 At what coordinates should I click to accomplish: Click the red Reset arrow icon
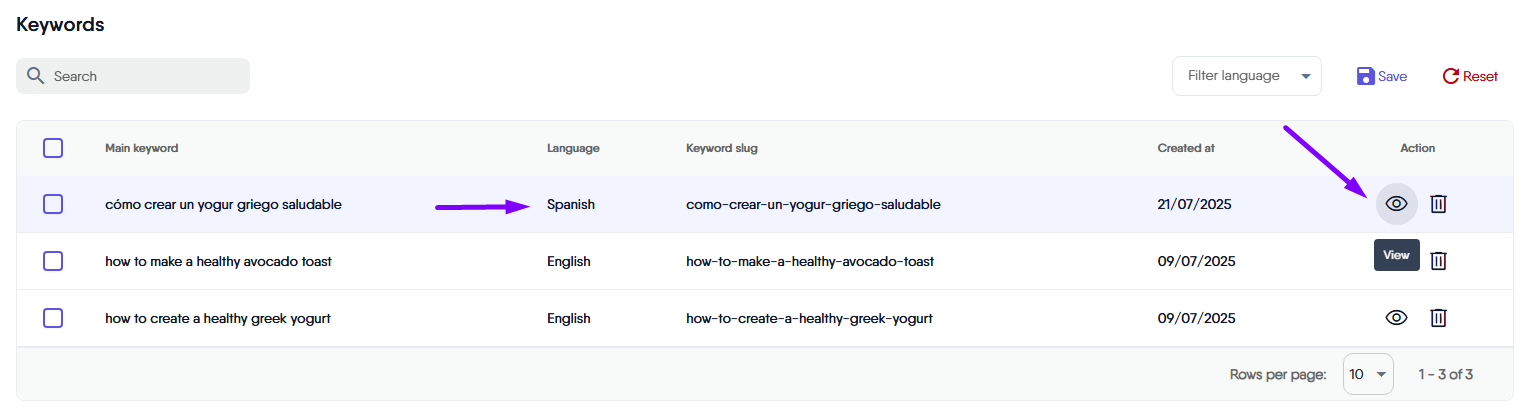pyautogui.click(x=1450, y=76)
